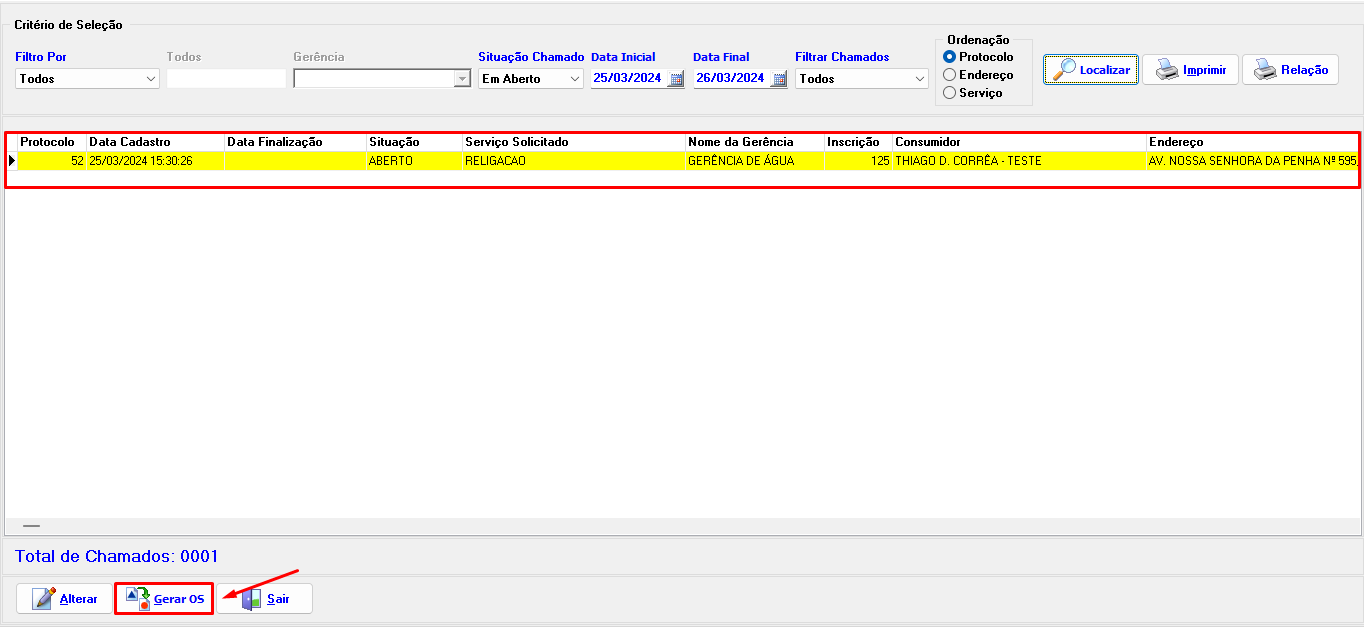Click the printer icon on Relação
Image resolution: width=1364 pixels, height=627 pixels.
tap(1265, 70)
